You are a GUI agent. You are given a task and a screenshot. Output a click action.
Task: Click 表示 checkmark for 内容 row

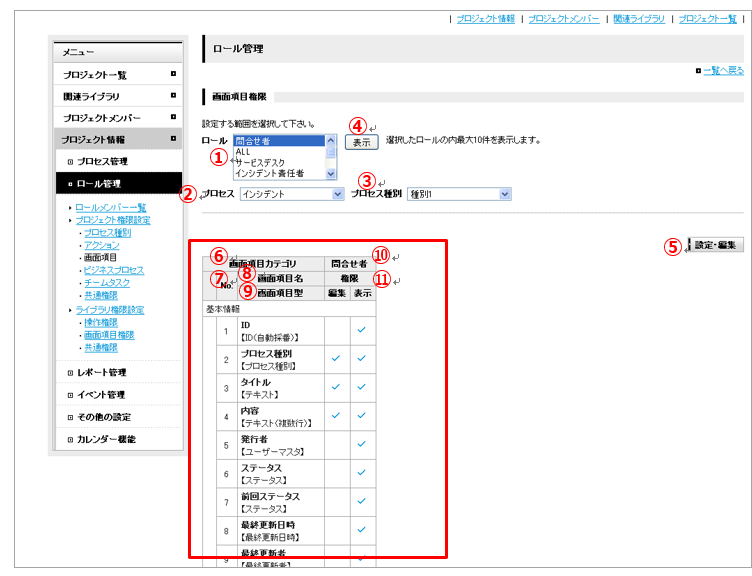[x=362, y=415]
